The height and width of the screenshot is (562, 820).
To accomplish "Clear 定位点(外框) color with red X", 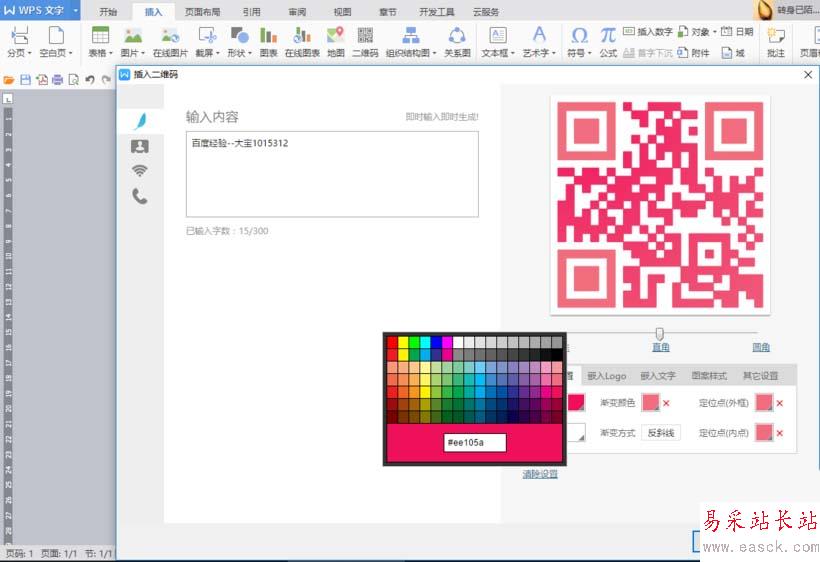I will (x=780, y=403).
